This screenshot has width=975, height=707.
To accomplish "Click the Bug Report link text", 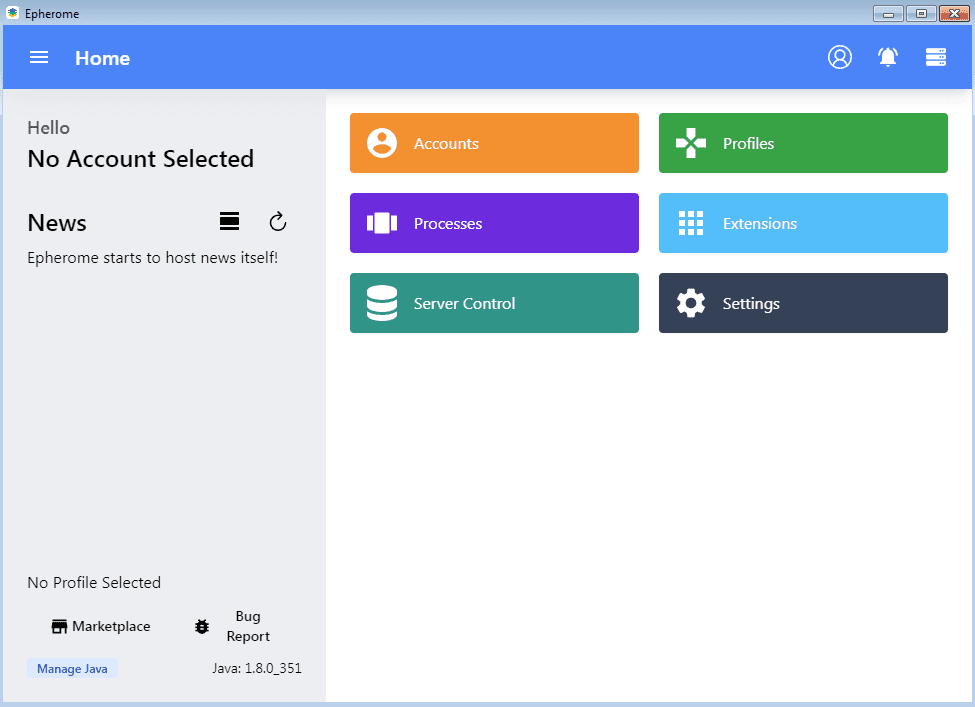I will [x=247, y=626].
